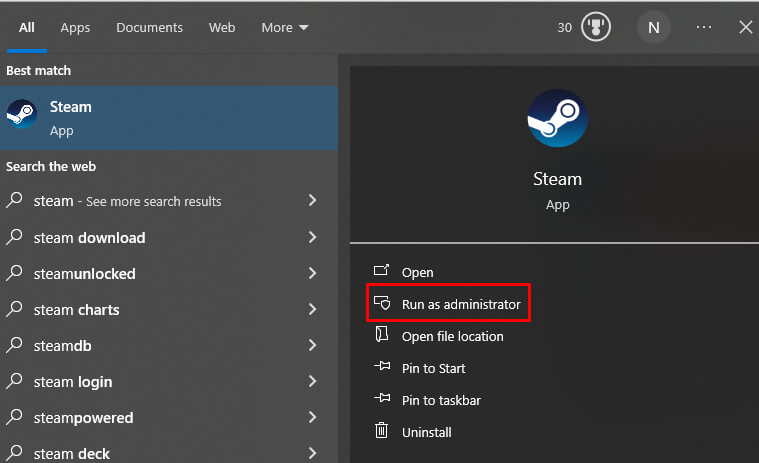Switch to the Documents tab
Viewport: 759px width, 463px height.
point(149,28)
